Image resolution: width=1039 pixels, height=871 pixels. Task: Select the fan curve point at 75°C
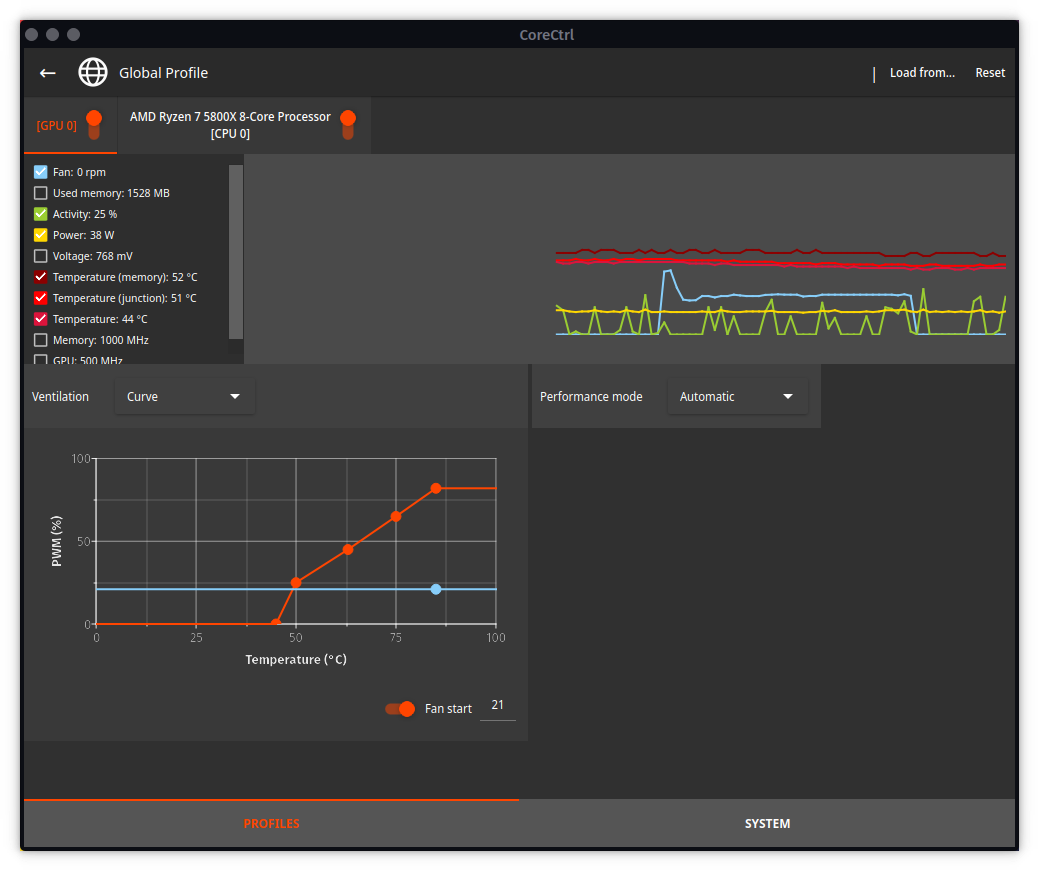coord(396,516)
